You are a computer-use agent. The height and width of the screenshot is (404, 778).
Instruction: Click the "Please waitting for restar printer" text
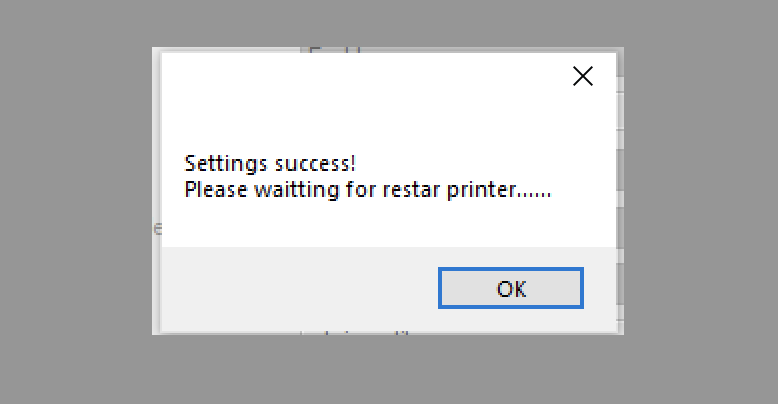367,188
